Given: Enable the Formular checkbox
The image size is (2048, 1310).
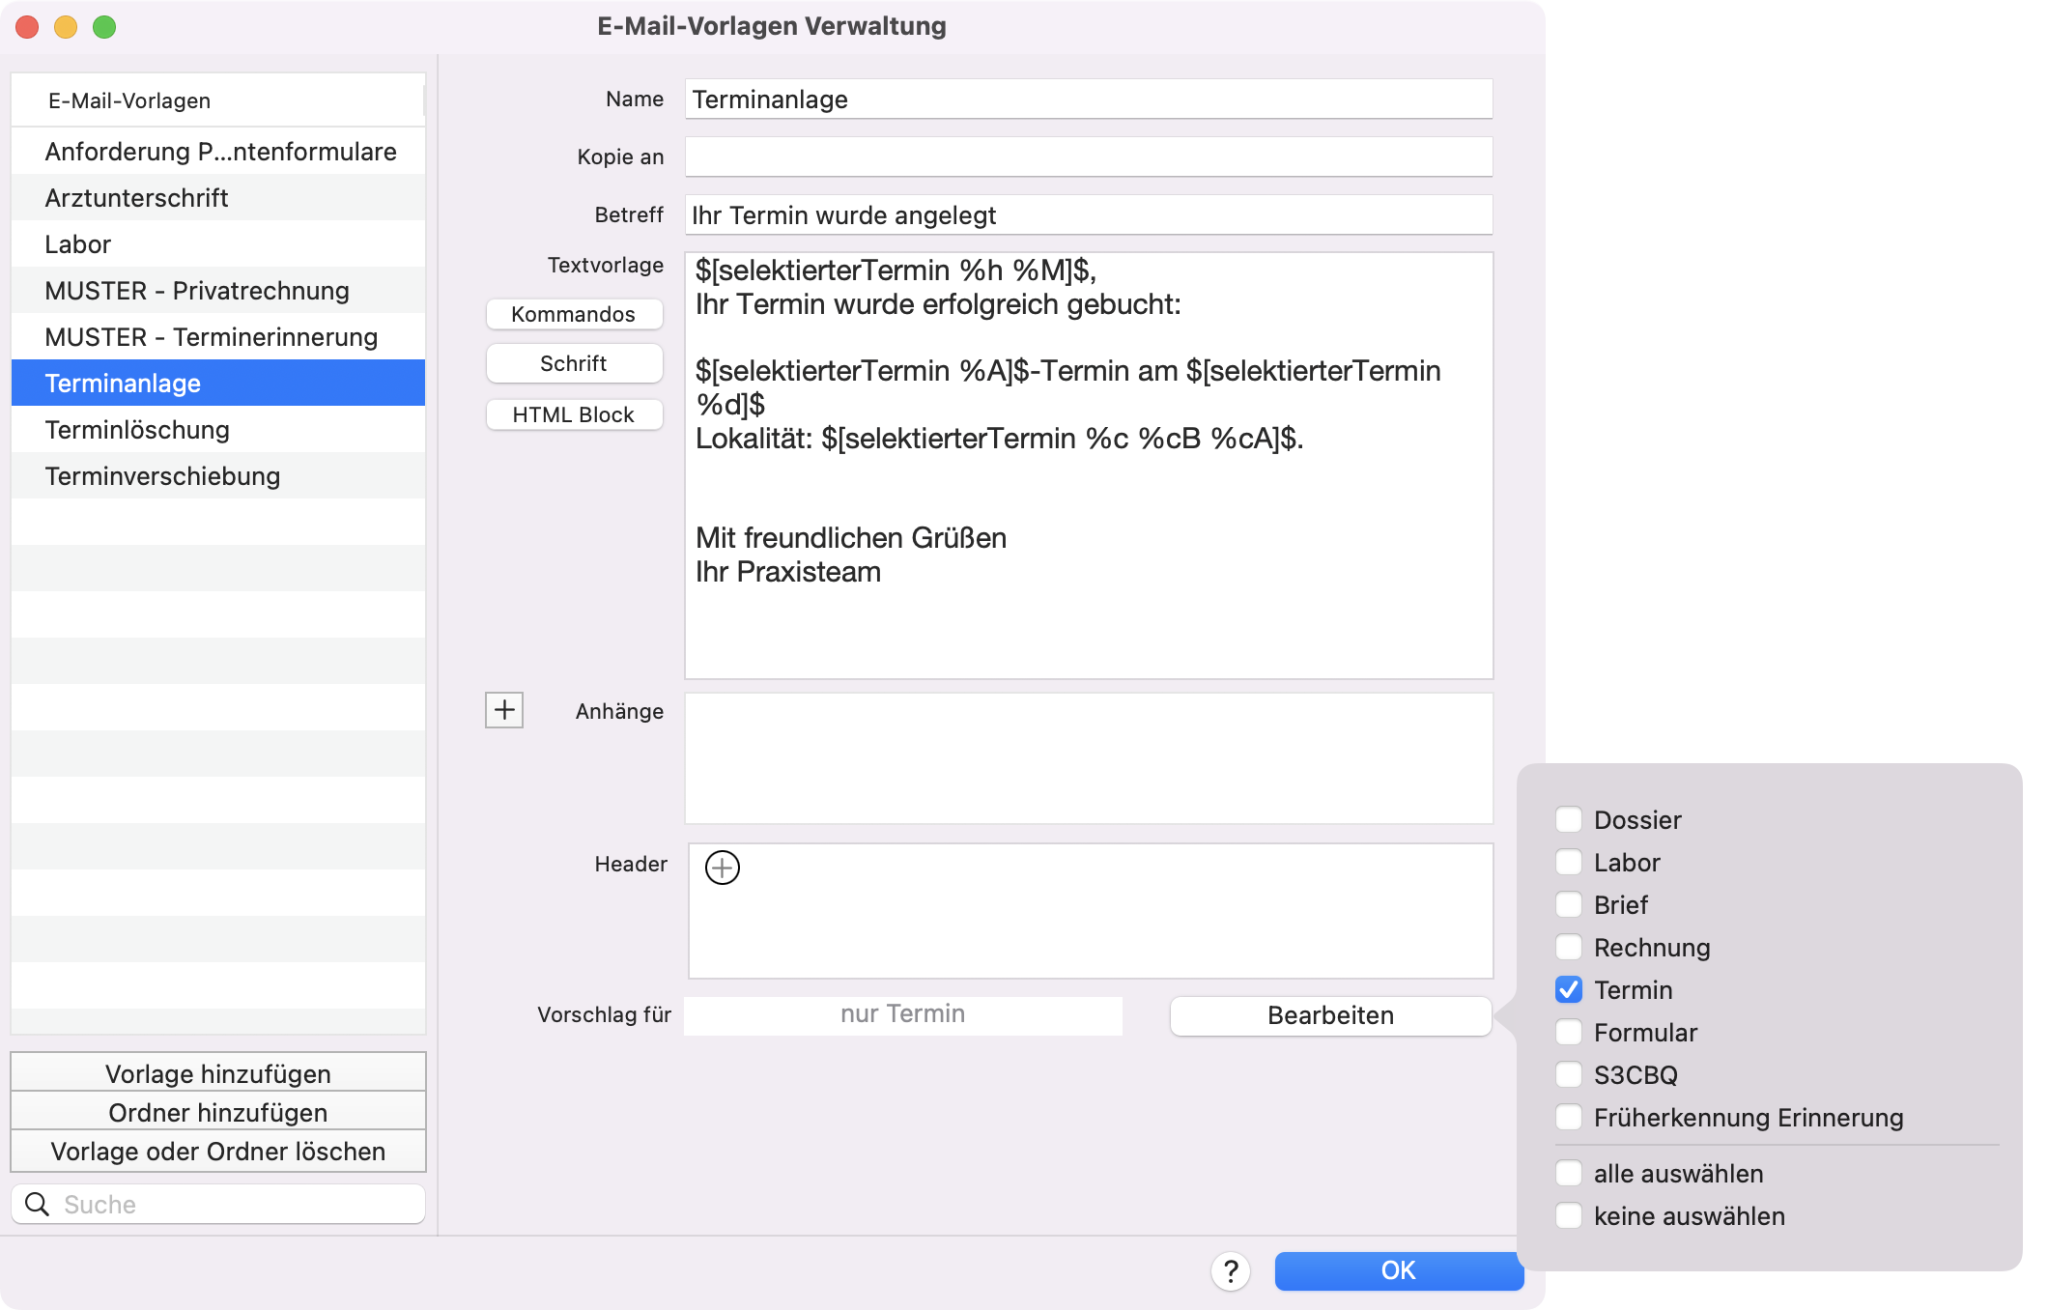Looking at the screenshot, I should [x=1570, y=1031].
